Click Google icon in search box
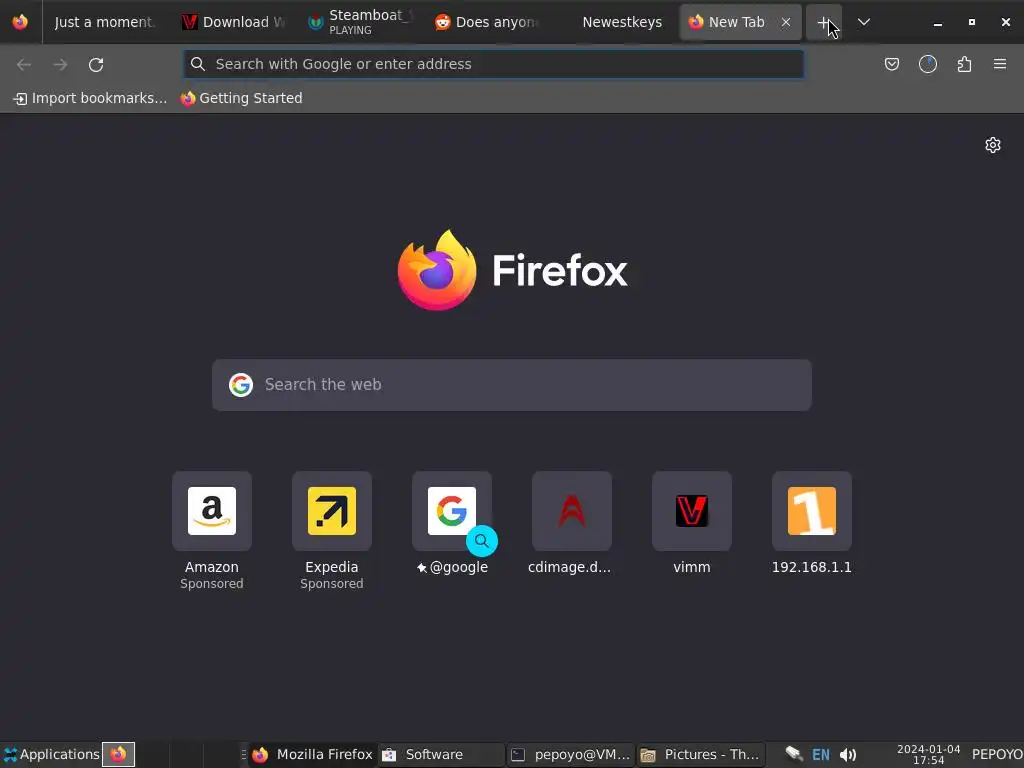This screenshot has height=768, width=1024. [x=241, y=385]
